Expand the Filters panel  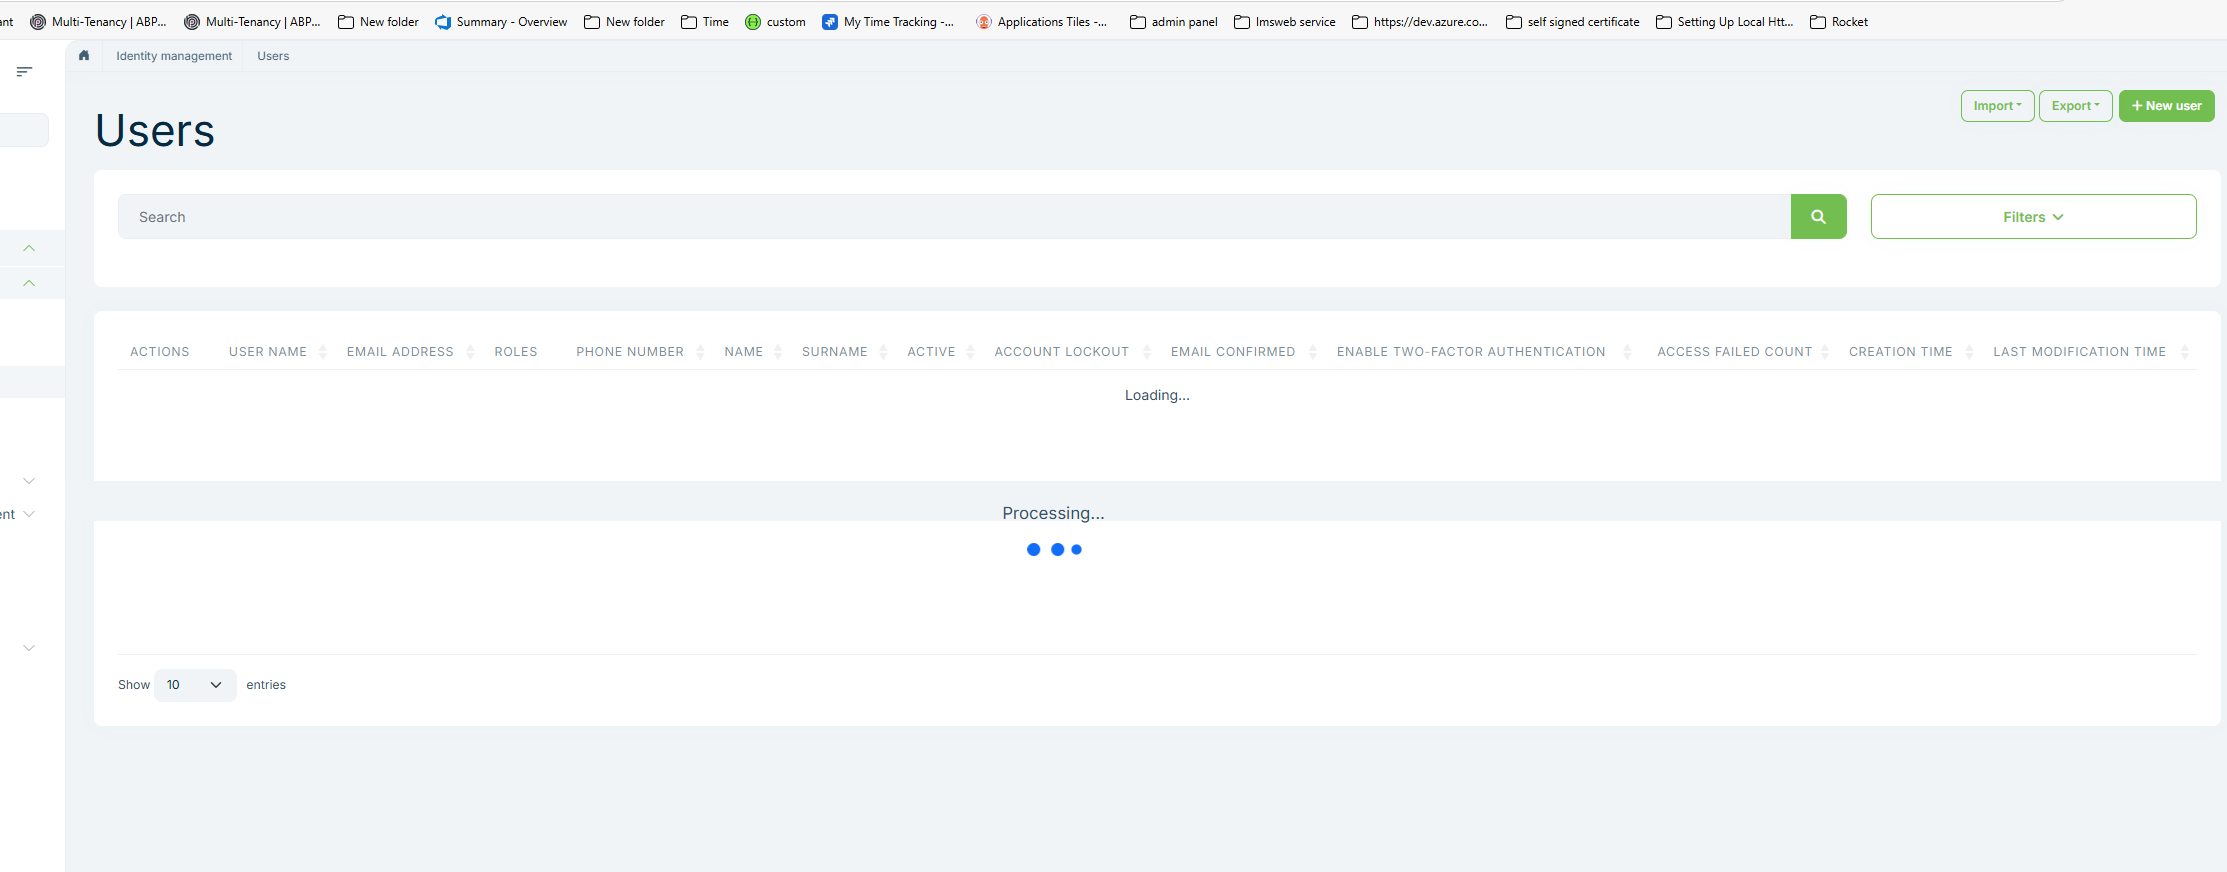(2032, 217)
